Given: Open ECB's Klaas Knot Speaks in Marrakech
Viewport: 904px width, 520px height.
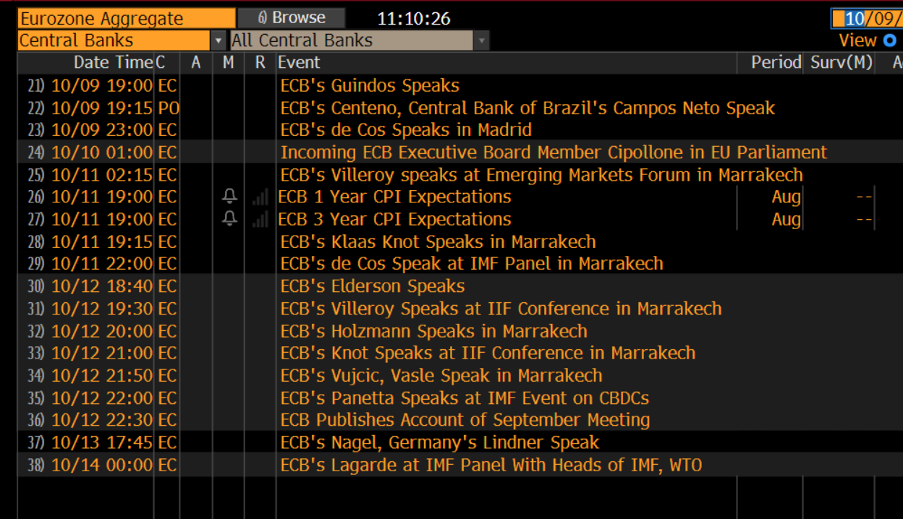Looking at the screenshot, I should tap(438, 242).
